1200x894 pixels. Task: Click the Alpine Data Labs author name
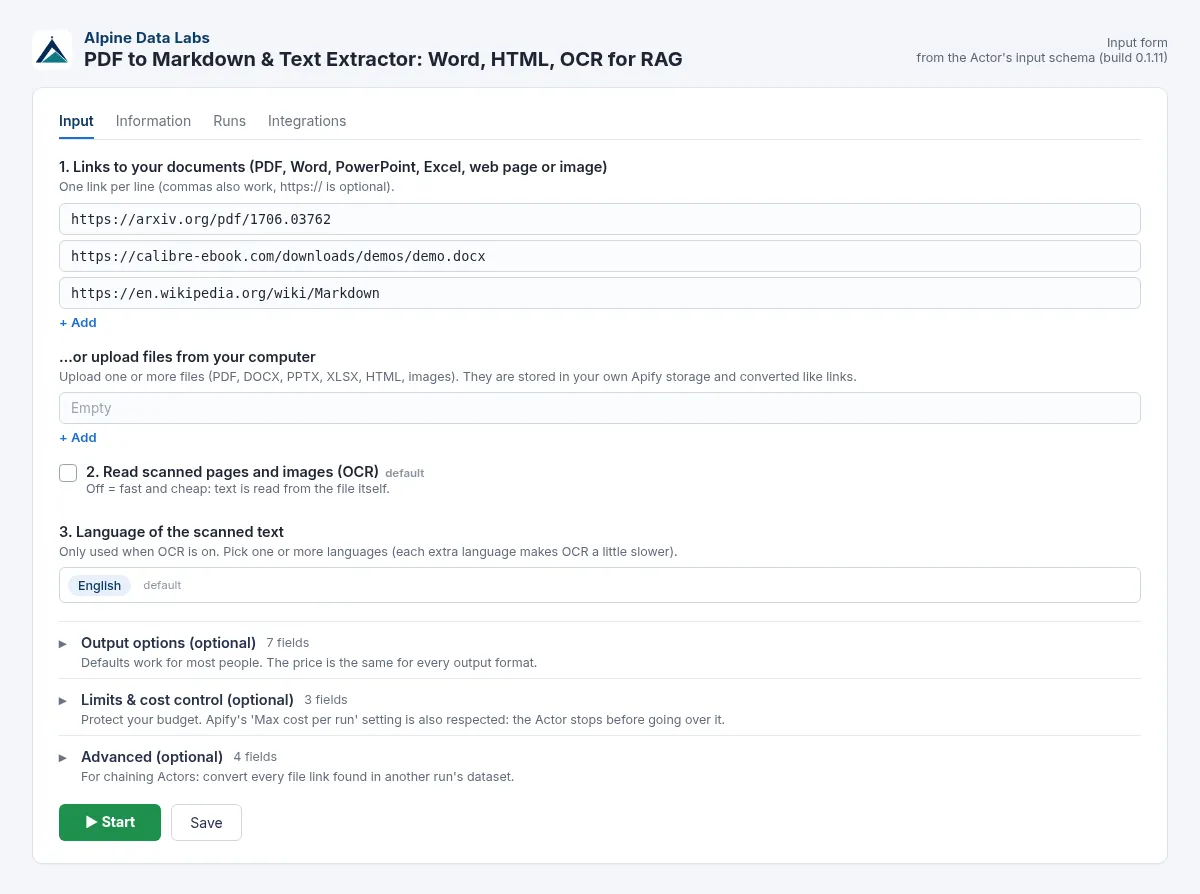[147, 38]
